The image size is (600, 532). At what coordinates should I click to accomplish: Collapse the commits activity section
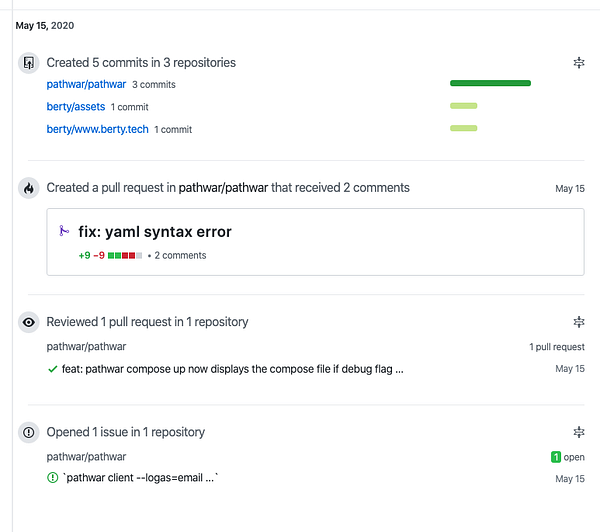point(578,63)
